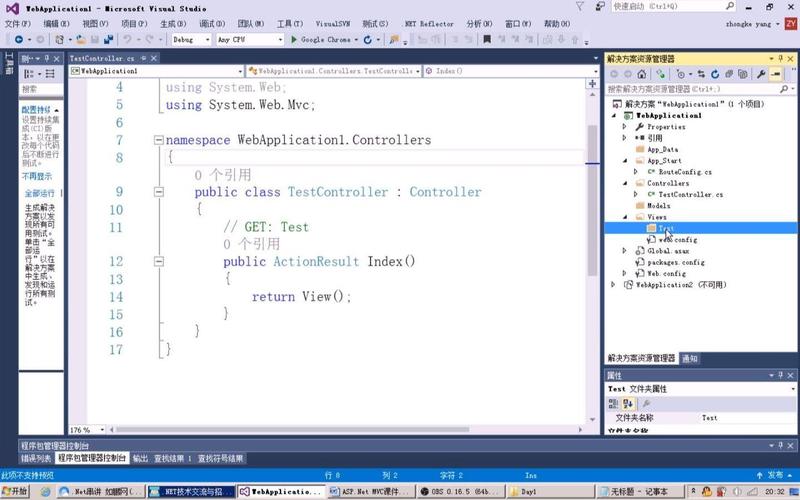Viewport: 800px width, 500px height.
Task: Click the 全部运行 link
Action: 39,193
